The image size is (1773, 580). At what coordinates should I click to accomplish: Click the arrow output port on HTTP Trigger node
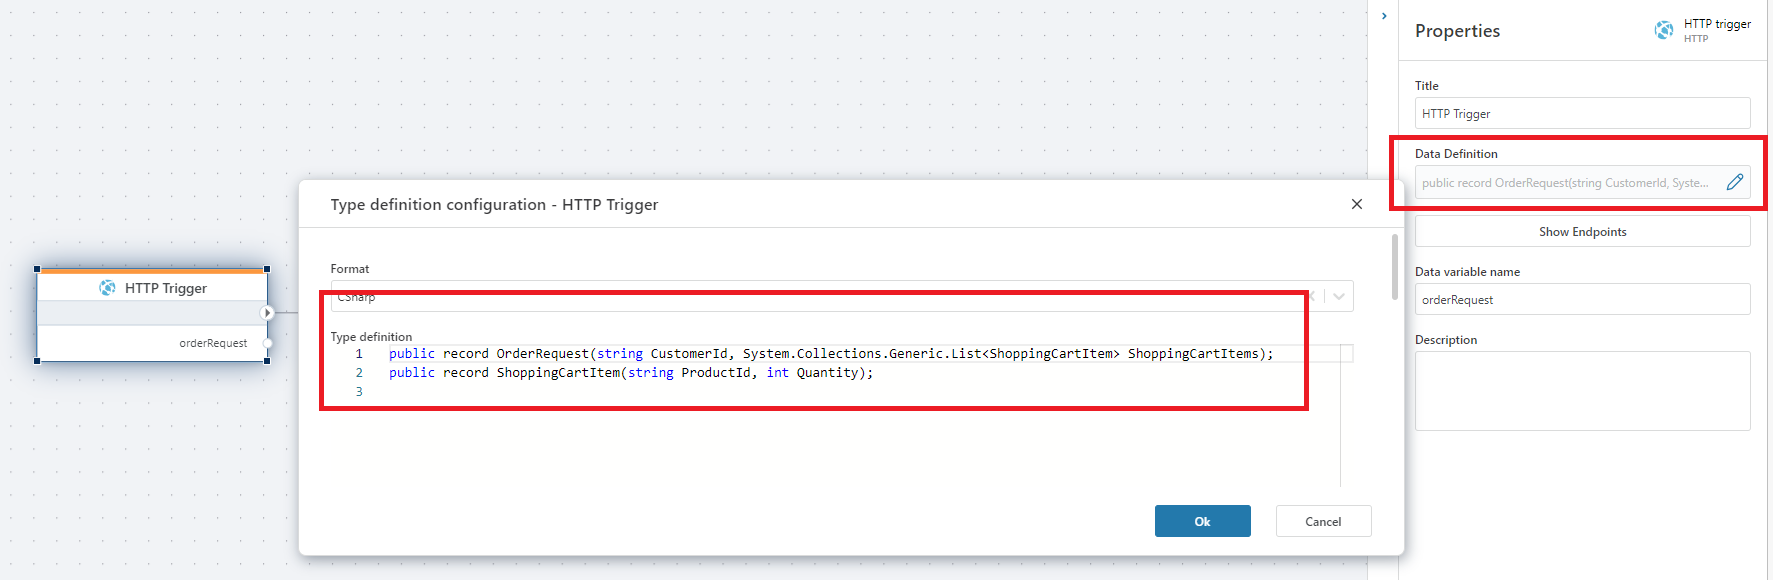[x=267, y=313]
